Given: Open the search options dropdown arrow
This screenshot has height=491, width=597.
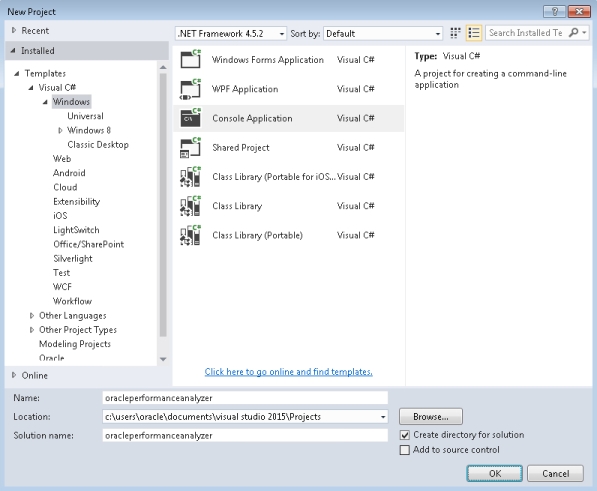Looking at the screenshot, I should 584,33.
